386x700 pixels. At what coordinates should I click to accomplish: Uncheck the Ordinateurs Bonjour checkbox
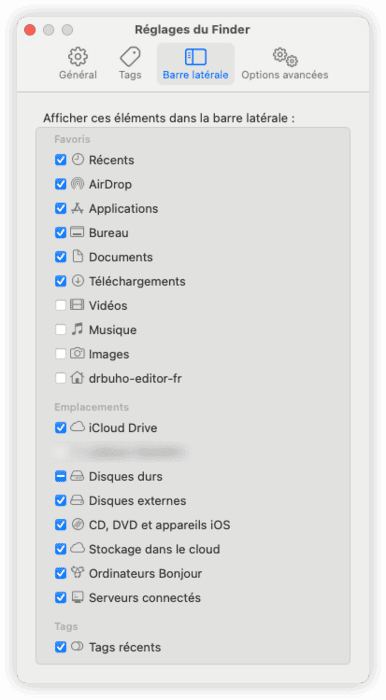(x=61, y=573)
